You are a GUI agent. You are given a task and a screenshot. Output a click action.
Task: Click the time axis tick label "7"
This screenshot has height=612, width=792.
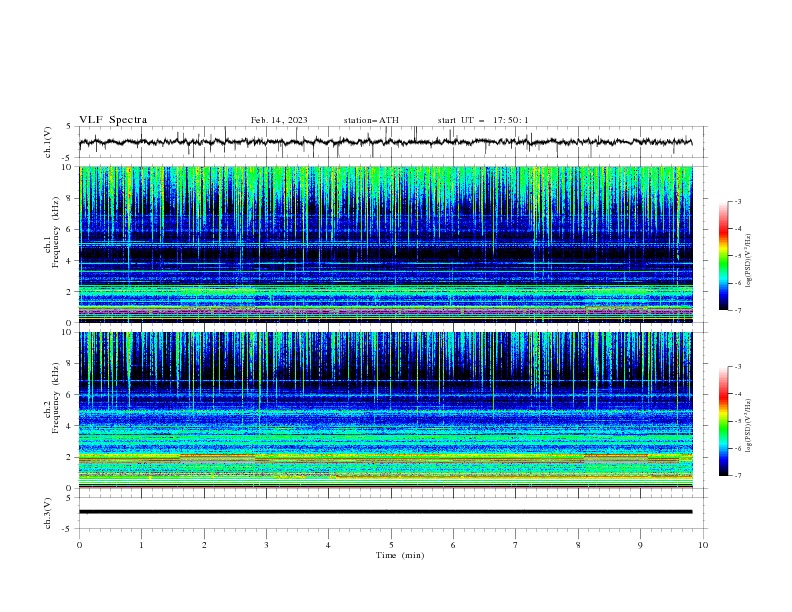(516, 545)
